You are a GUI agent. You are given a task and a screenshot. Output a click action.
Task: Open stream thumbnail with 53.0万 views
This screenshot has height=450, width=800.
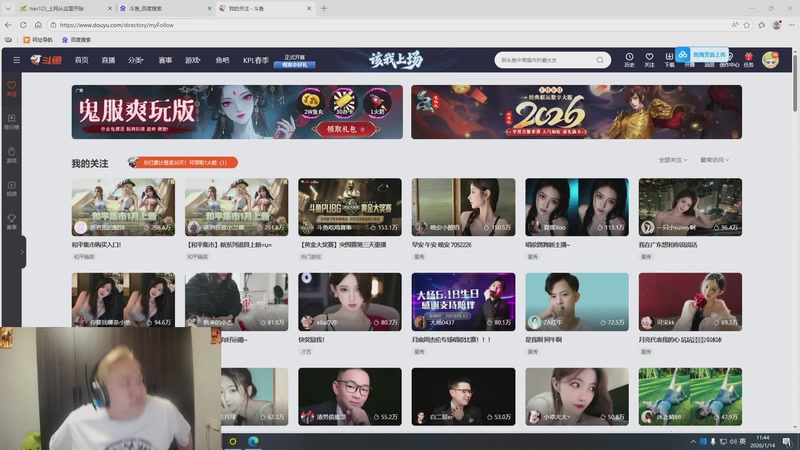click(463, 396)
